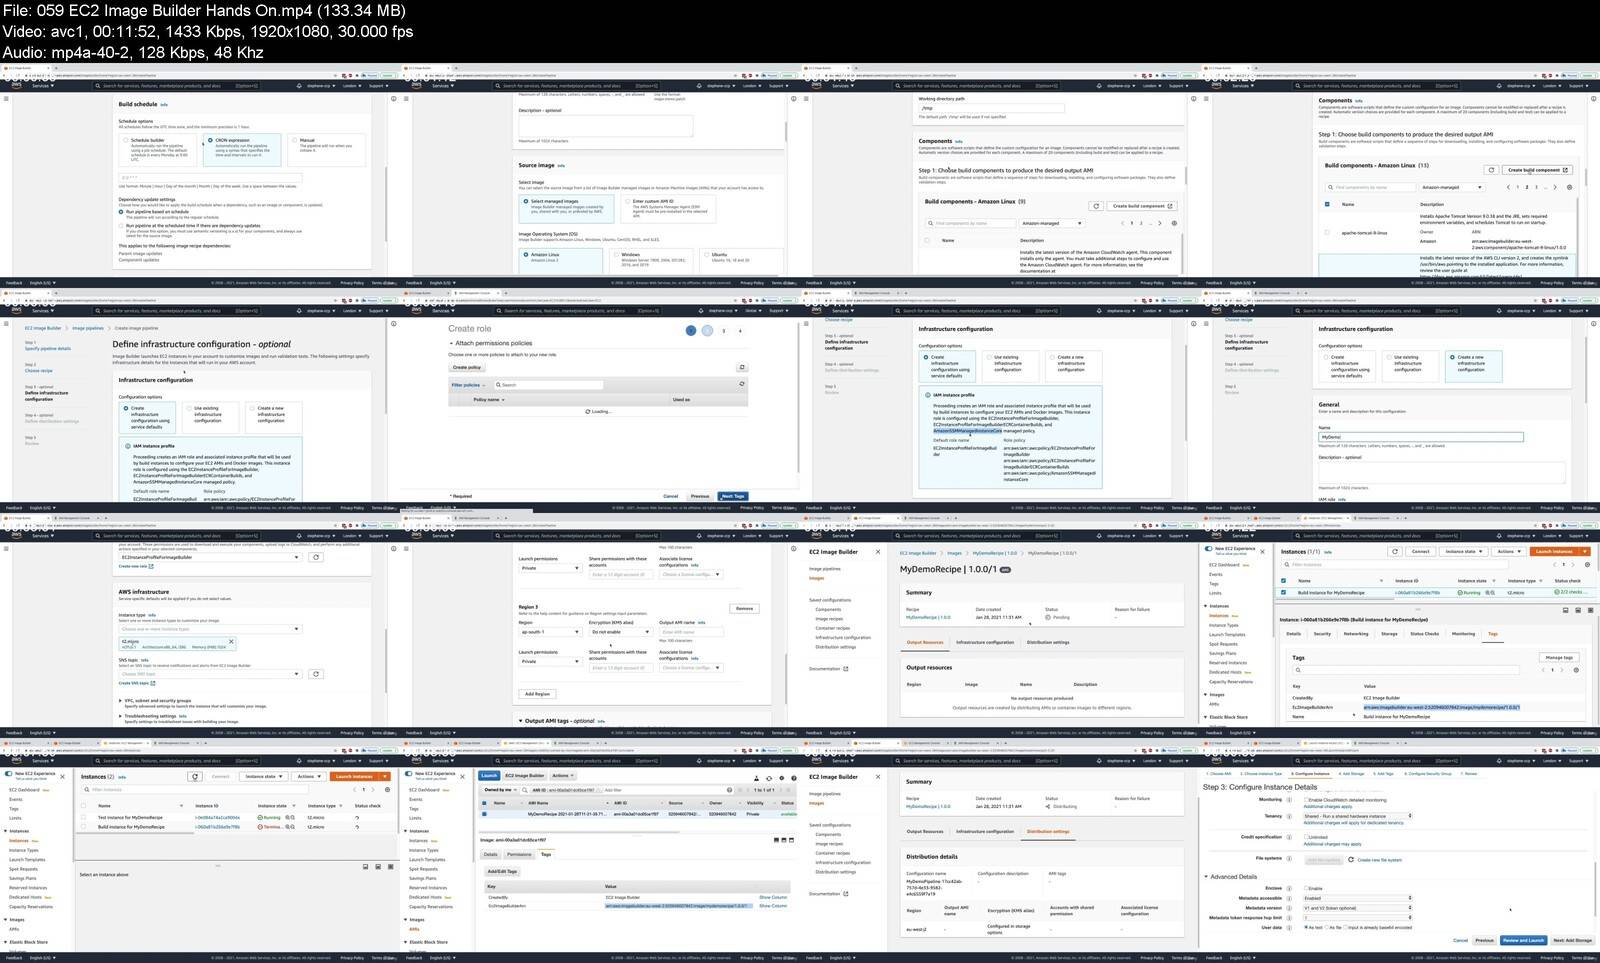Choose Windows as image operating system

615,255
